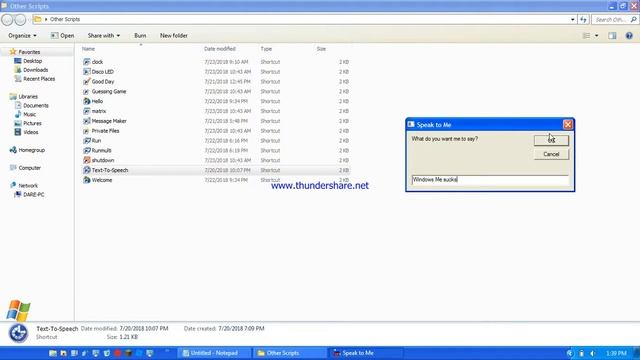The height and width of the screenshot is (360, 640).
Task: Select the Good Day shortcut icon
Action: (87, 82)
